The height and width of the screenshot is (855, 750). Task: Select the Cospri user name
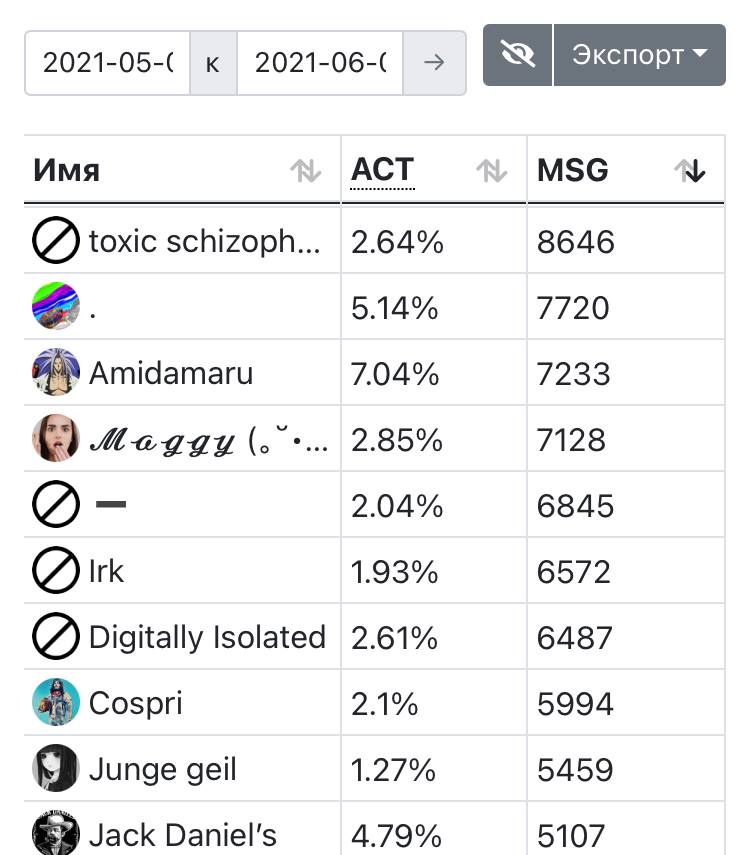tap(136, 703)
